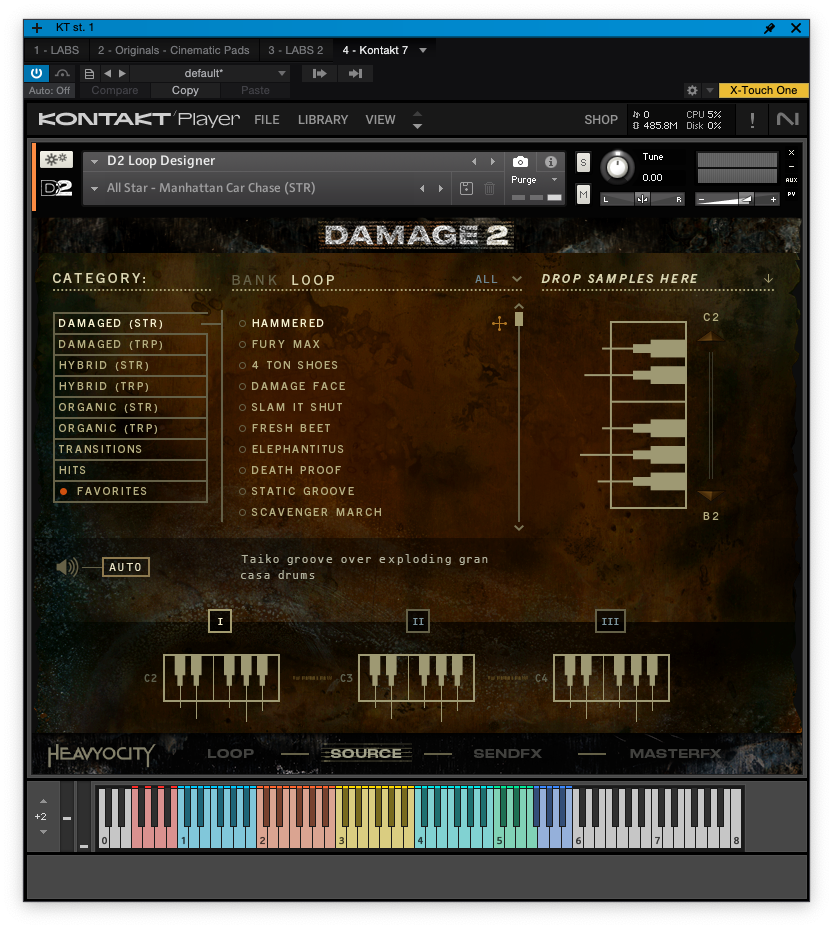Click the second arrow-into-bar button beside preset name
The width and height of the screenshot is (833, 929).
355,73
